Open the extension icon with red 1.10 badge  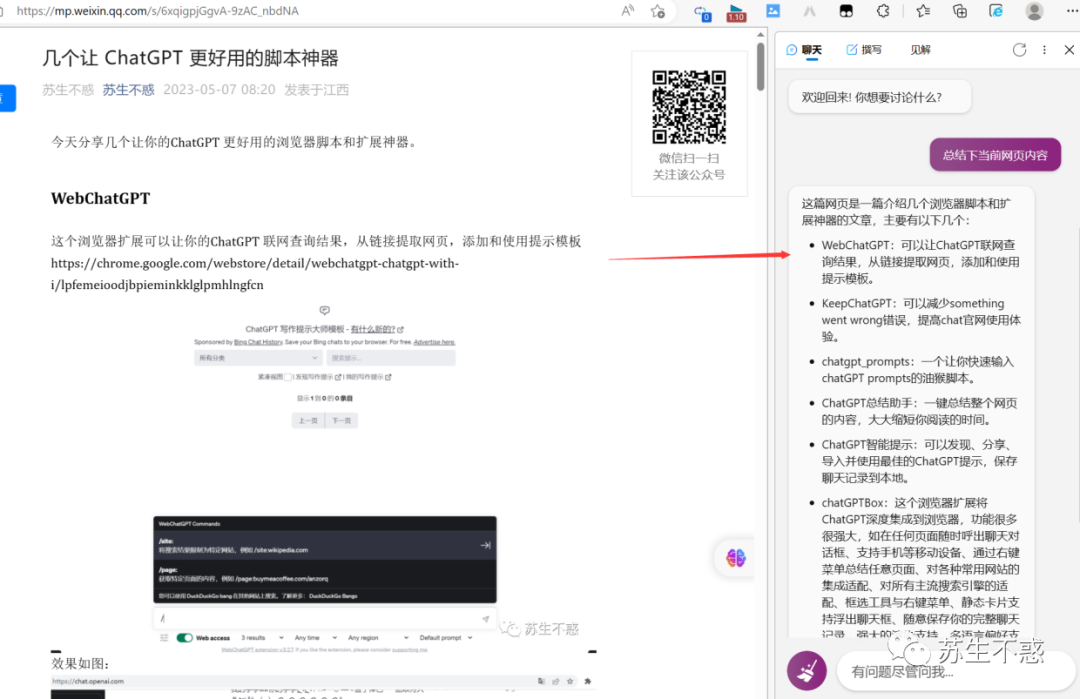pyautogui.click(x=736, y=12)
